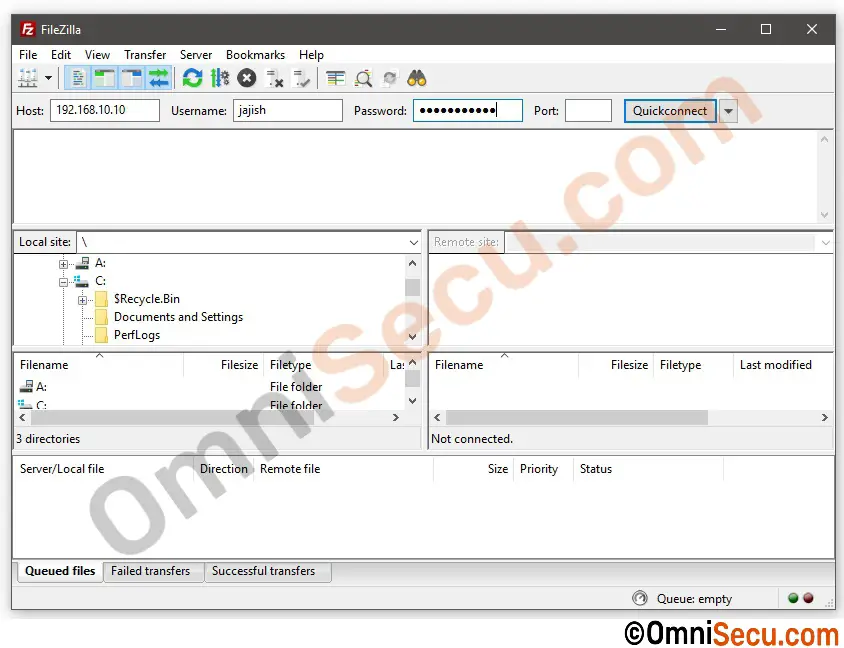Viewport: 844px width, 648px height.
Task: Toggle processing of transfer queue
Action: [x=220, y=79]
